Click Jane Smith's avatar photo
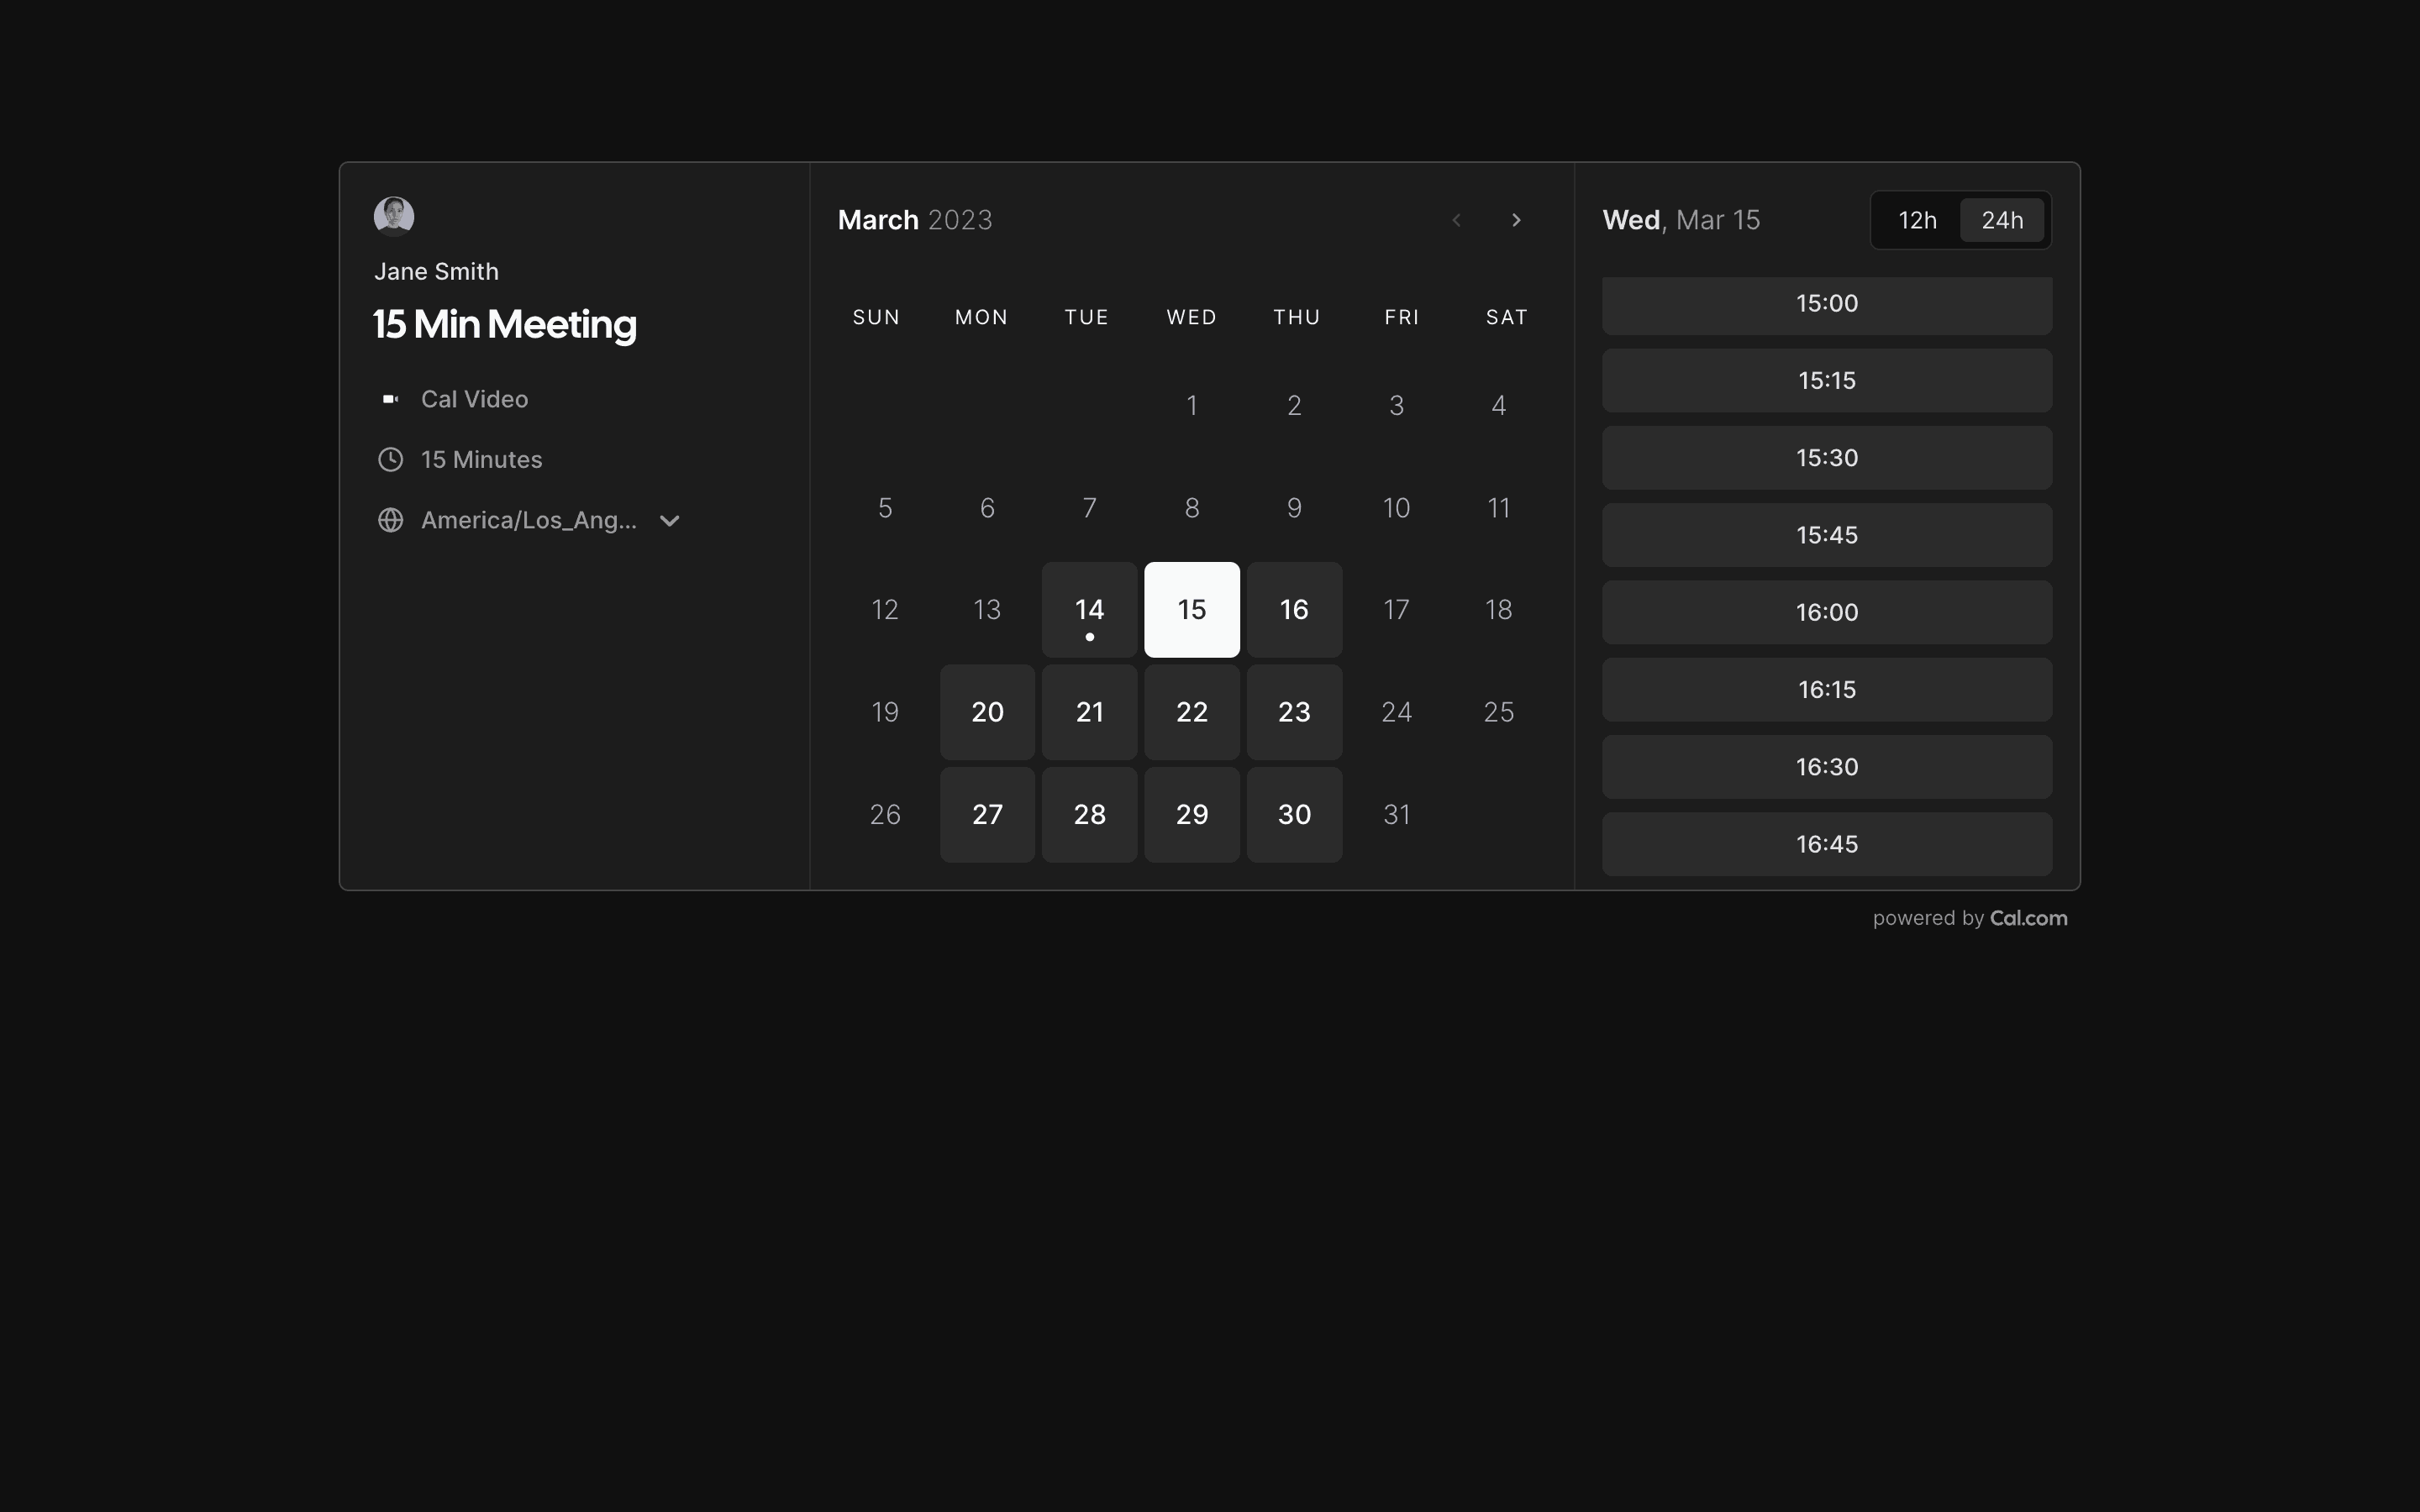 (x=394, y=216)
